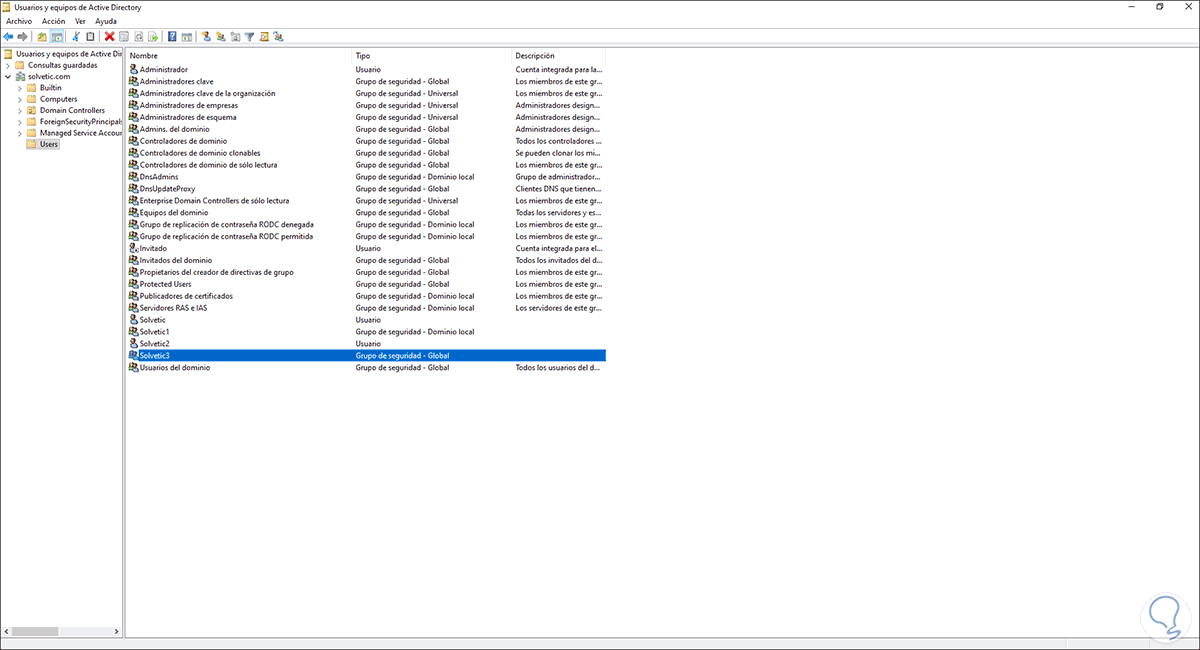Click the Domain Controllers folder icon
Image resolution: width=1200 pixels, height=650 pixels.
(x=32, y=110)
